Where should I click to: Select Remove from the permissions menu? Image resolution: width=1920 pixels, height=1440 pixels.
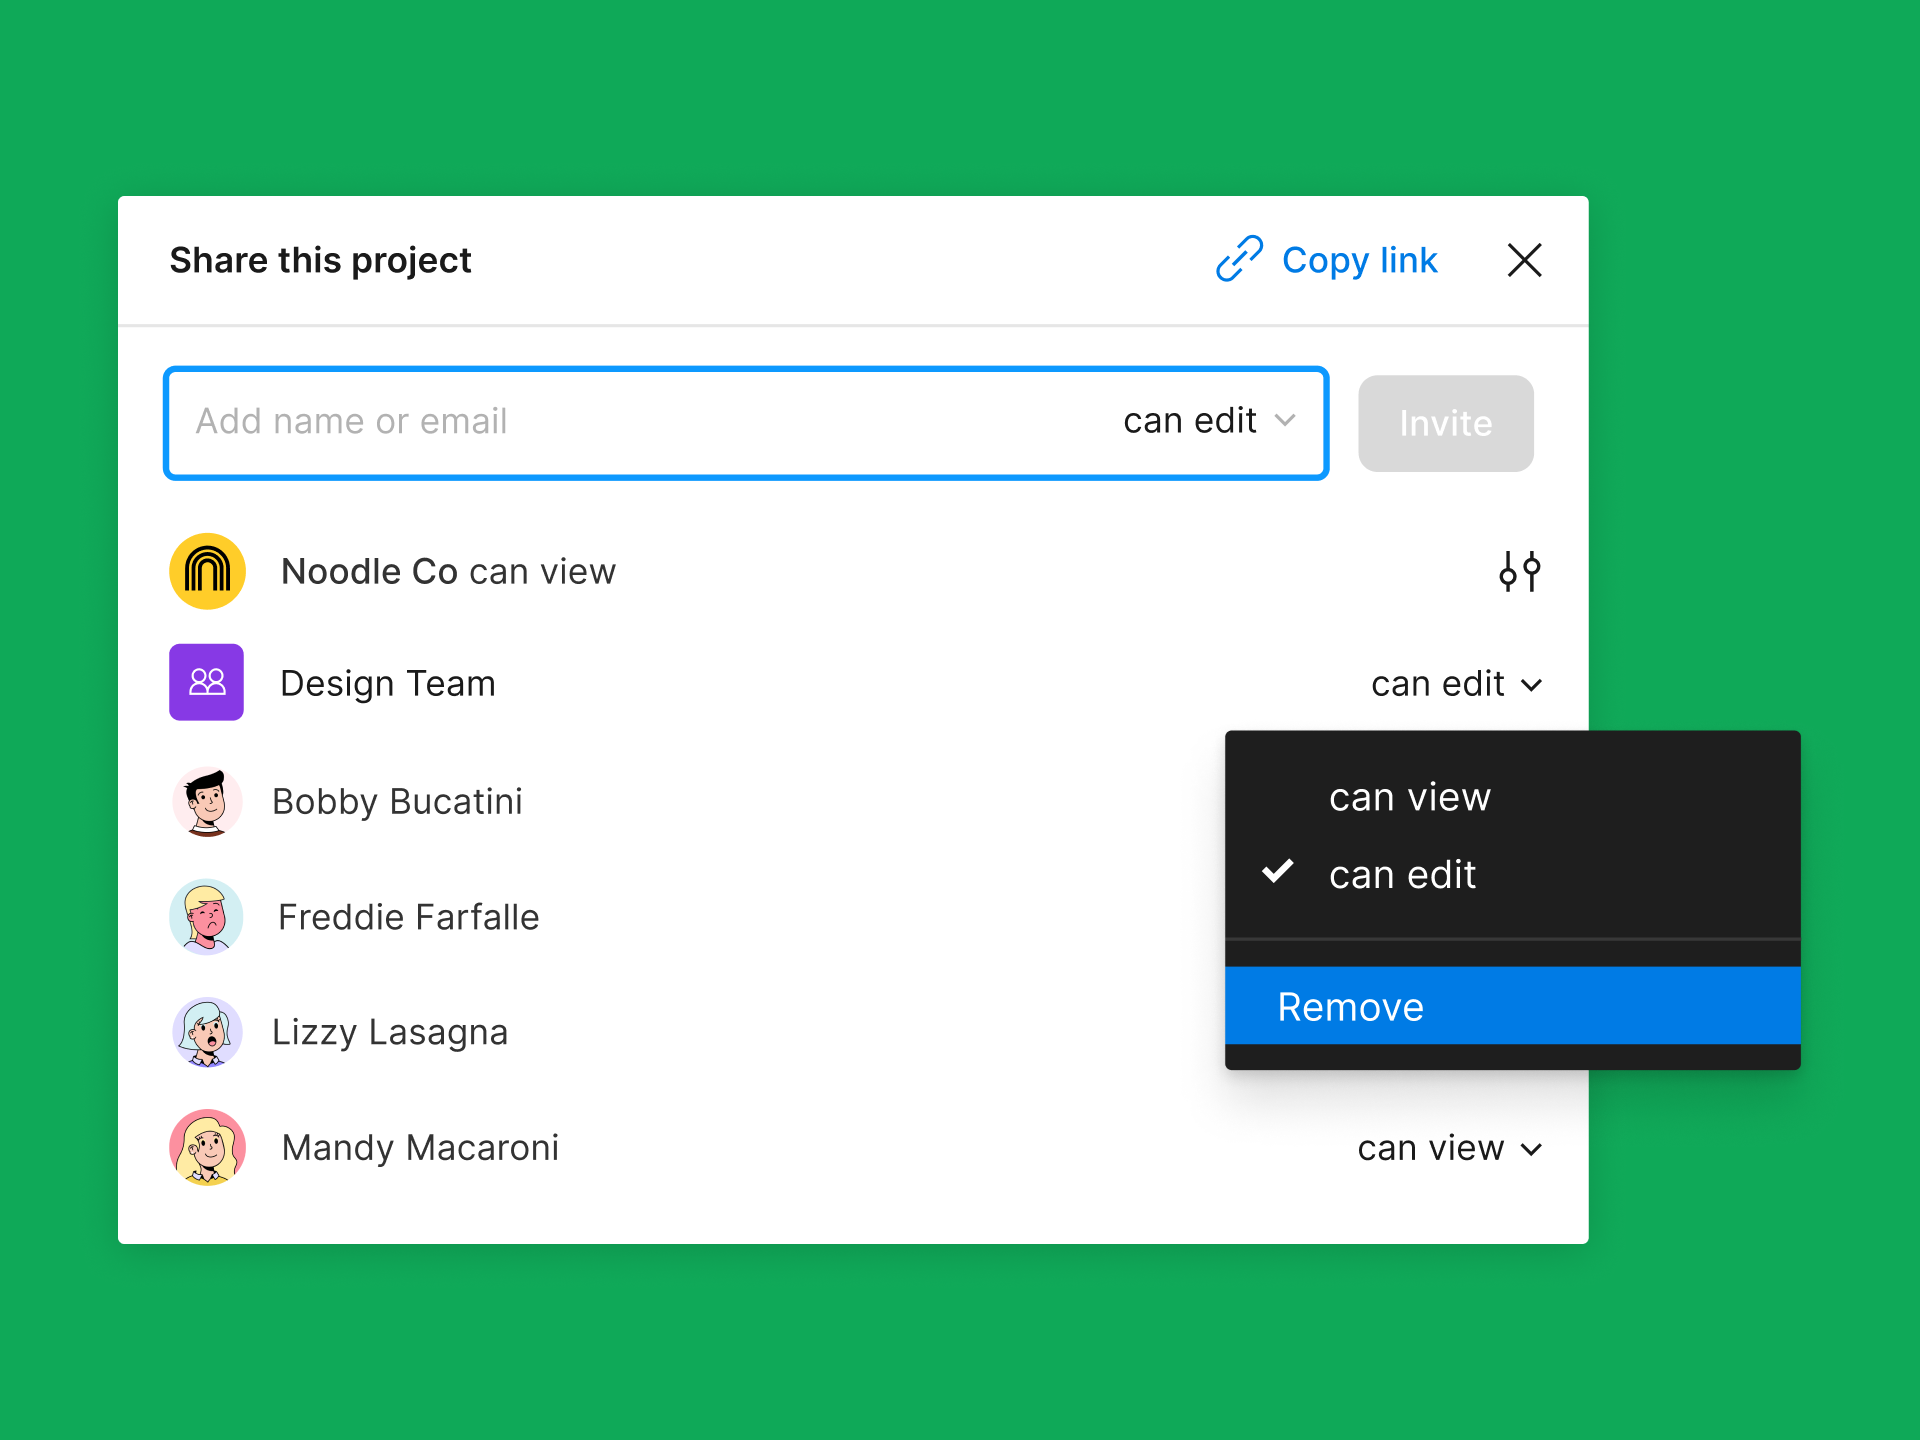1349,1006
